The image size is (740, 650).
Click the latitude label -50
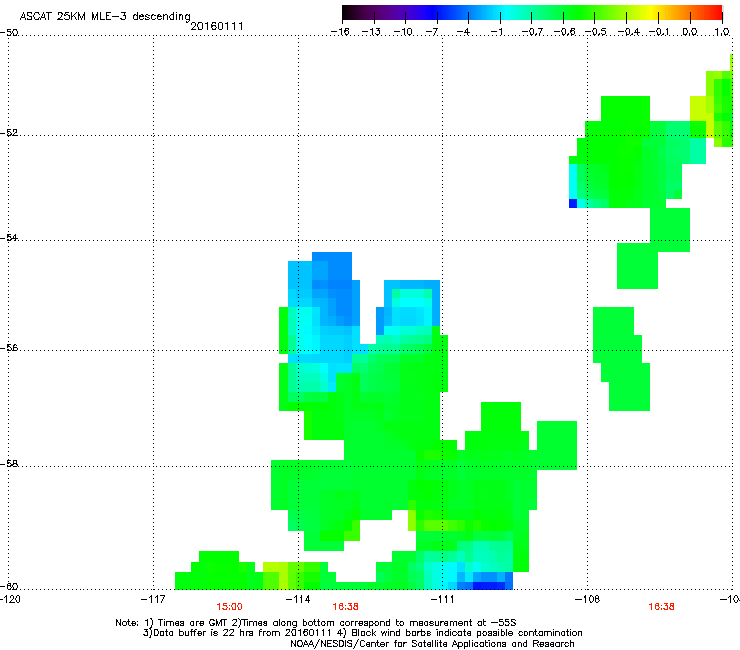[8, 33]
